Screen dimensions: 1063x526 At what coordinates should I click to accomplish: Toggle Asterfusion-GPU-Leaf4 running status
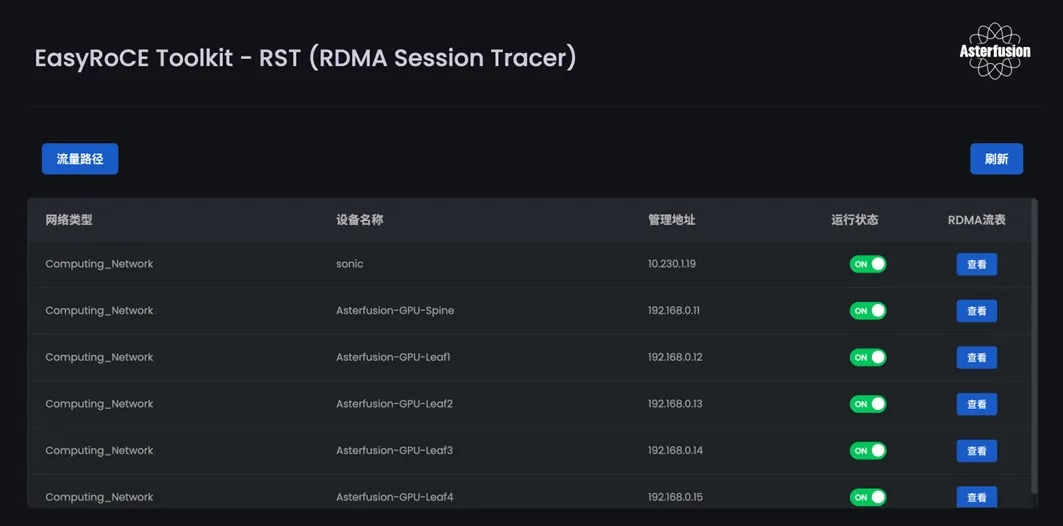868,497
